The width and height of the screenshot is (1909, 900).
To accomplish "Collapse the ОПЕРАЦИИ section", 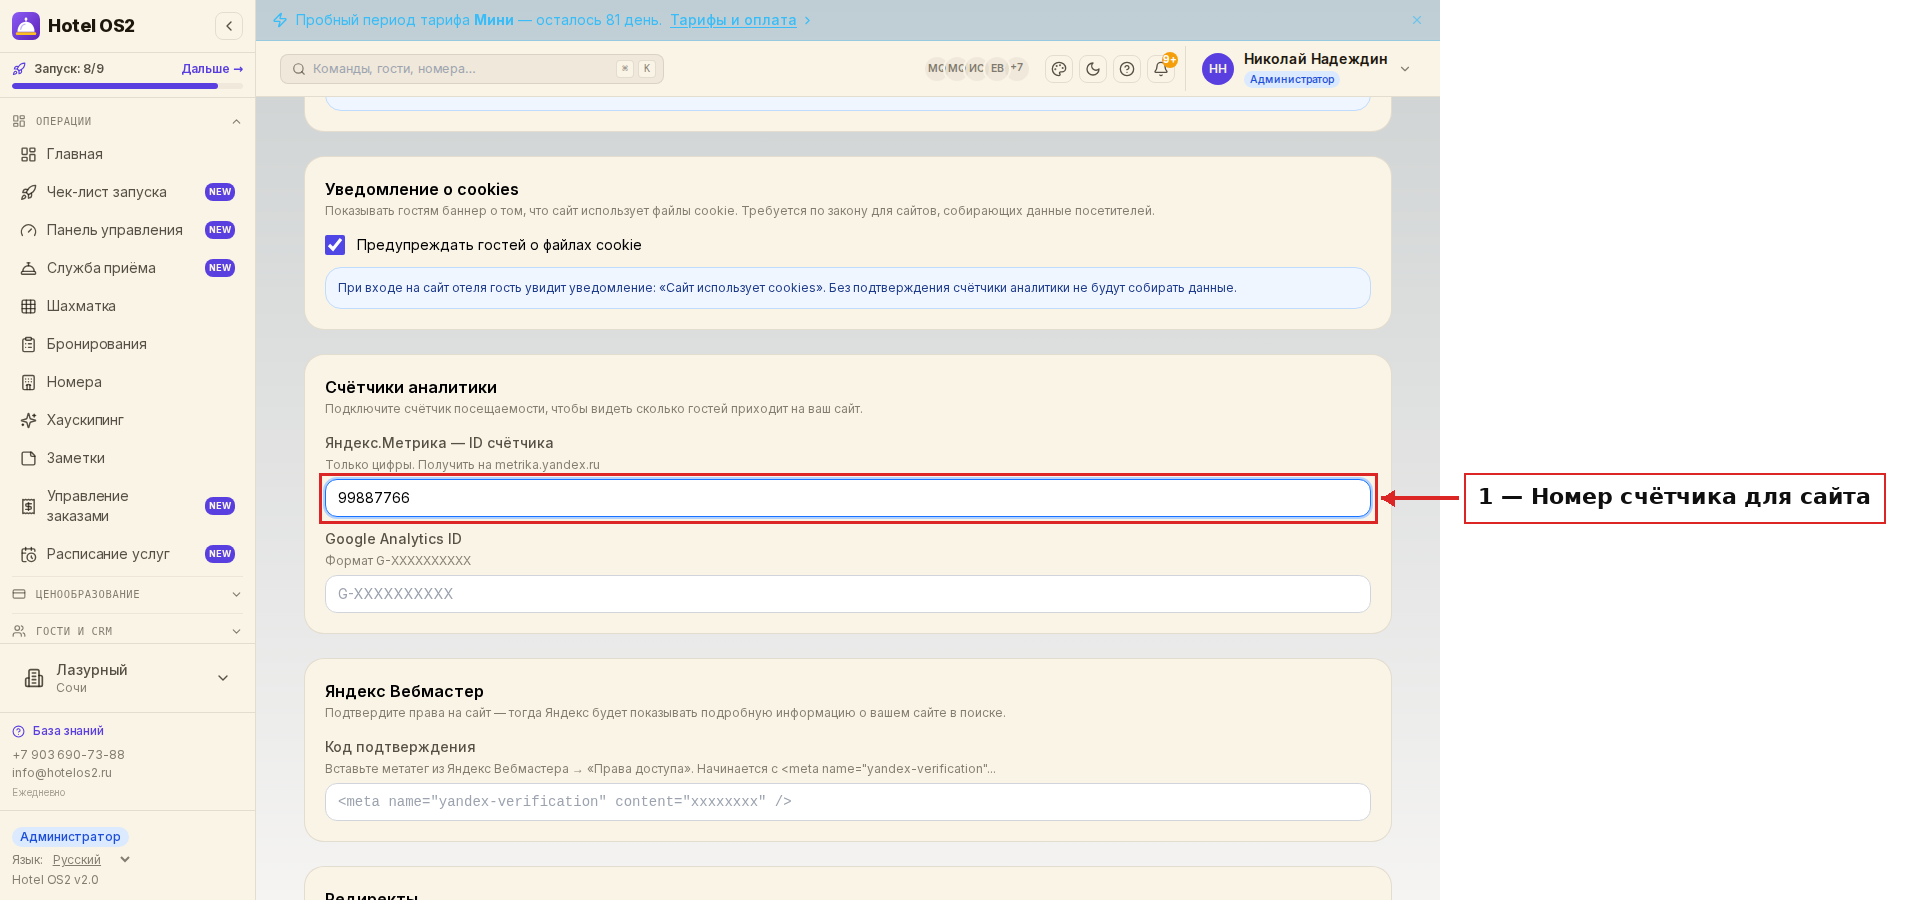I will [x=127, y=121].
